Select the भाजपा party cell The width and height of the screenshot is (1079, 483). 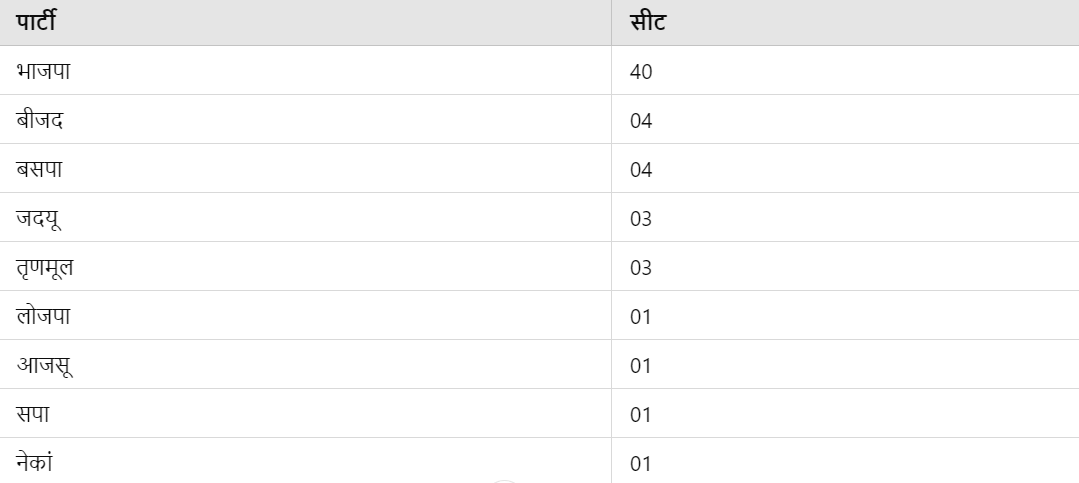point(306,71)
